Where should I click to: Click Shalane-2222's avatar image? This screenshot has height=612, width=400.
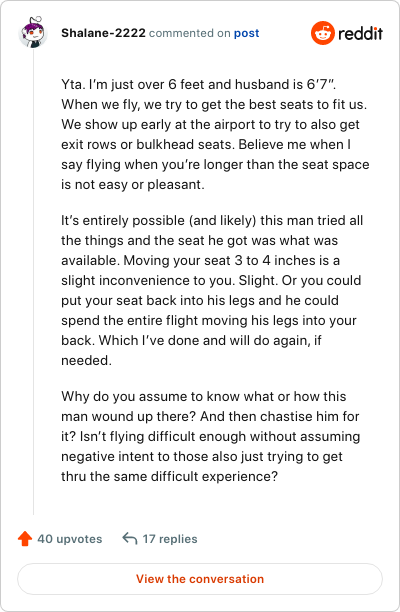pyautogui.click(x=33, y=33)
